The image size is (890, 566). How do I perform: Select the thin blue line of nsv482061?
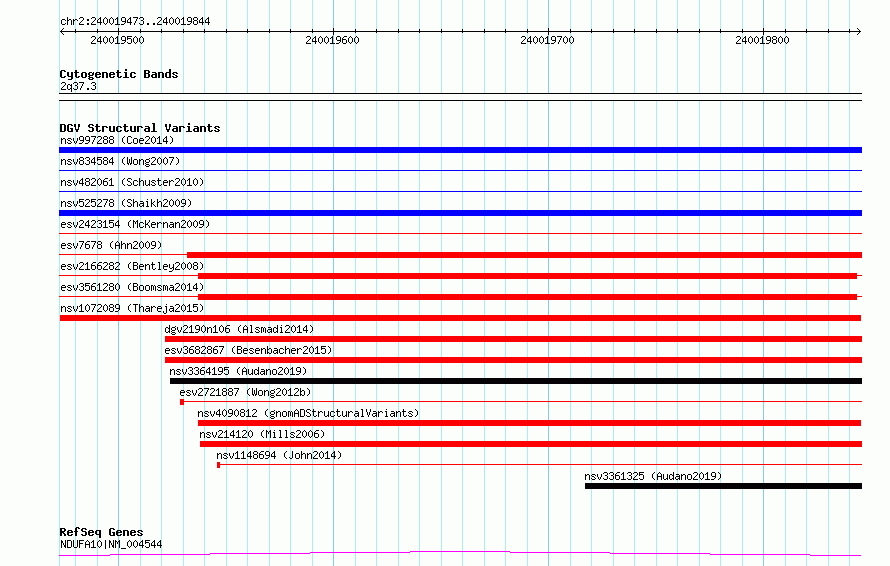460,191
